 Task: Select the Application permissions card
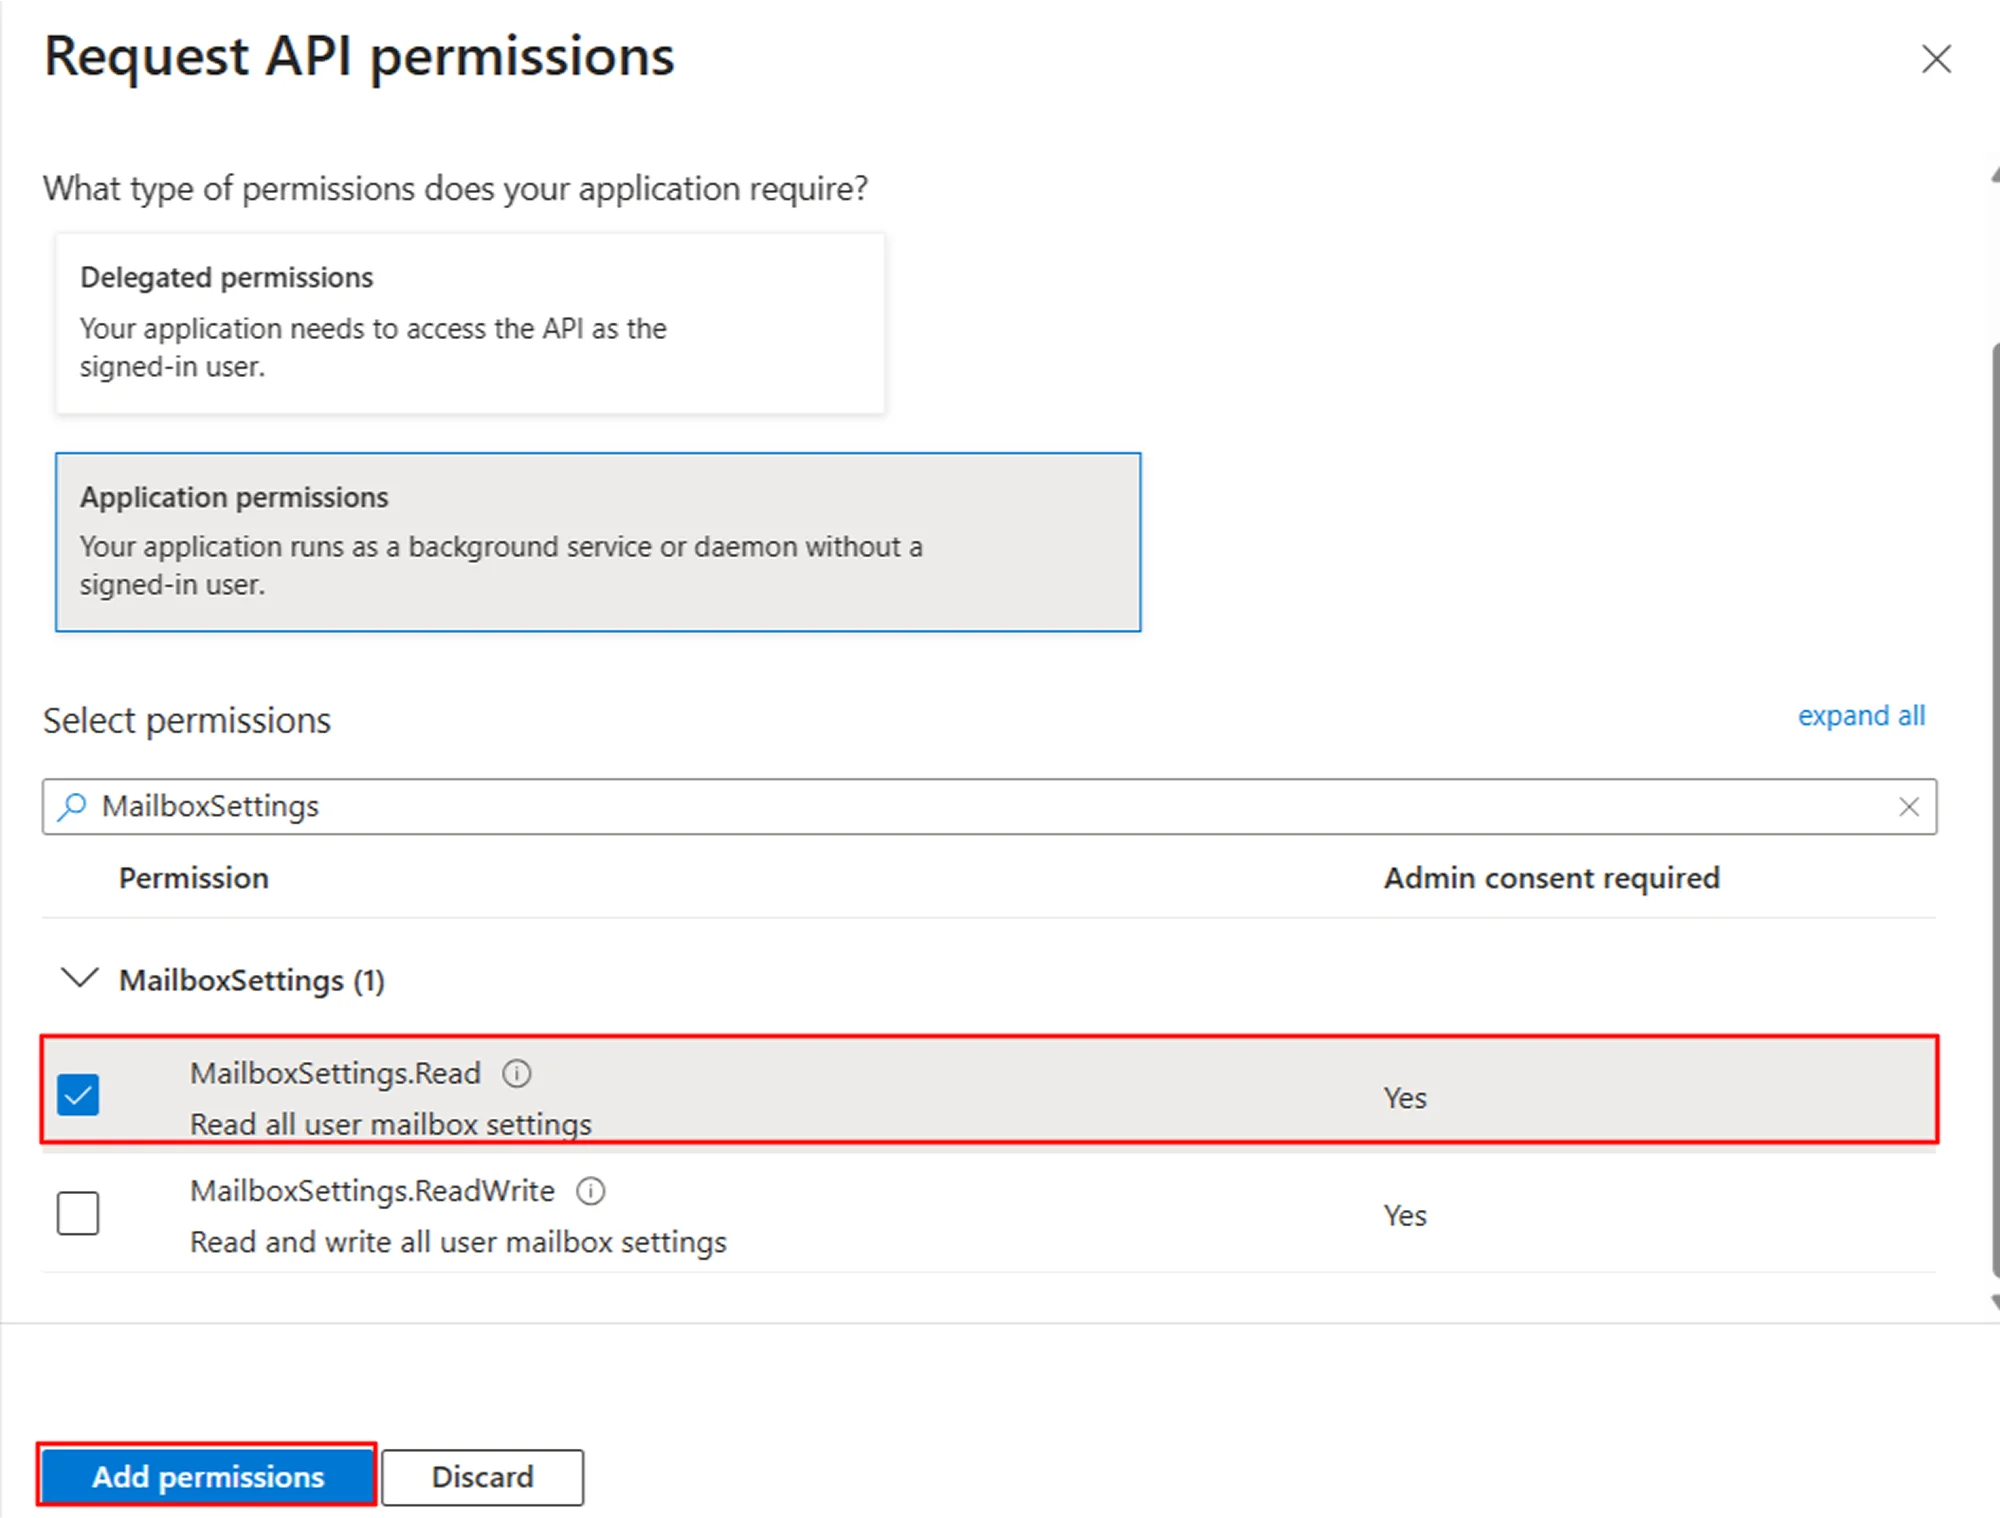597,541
